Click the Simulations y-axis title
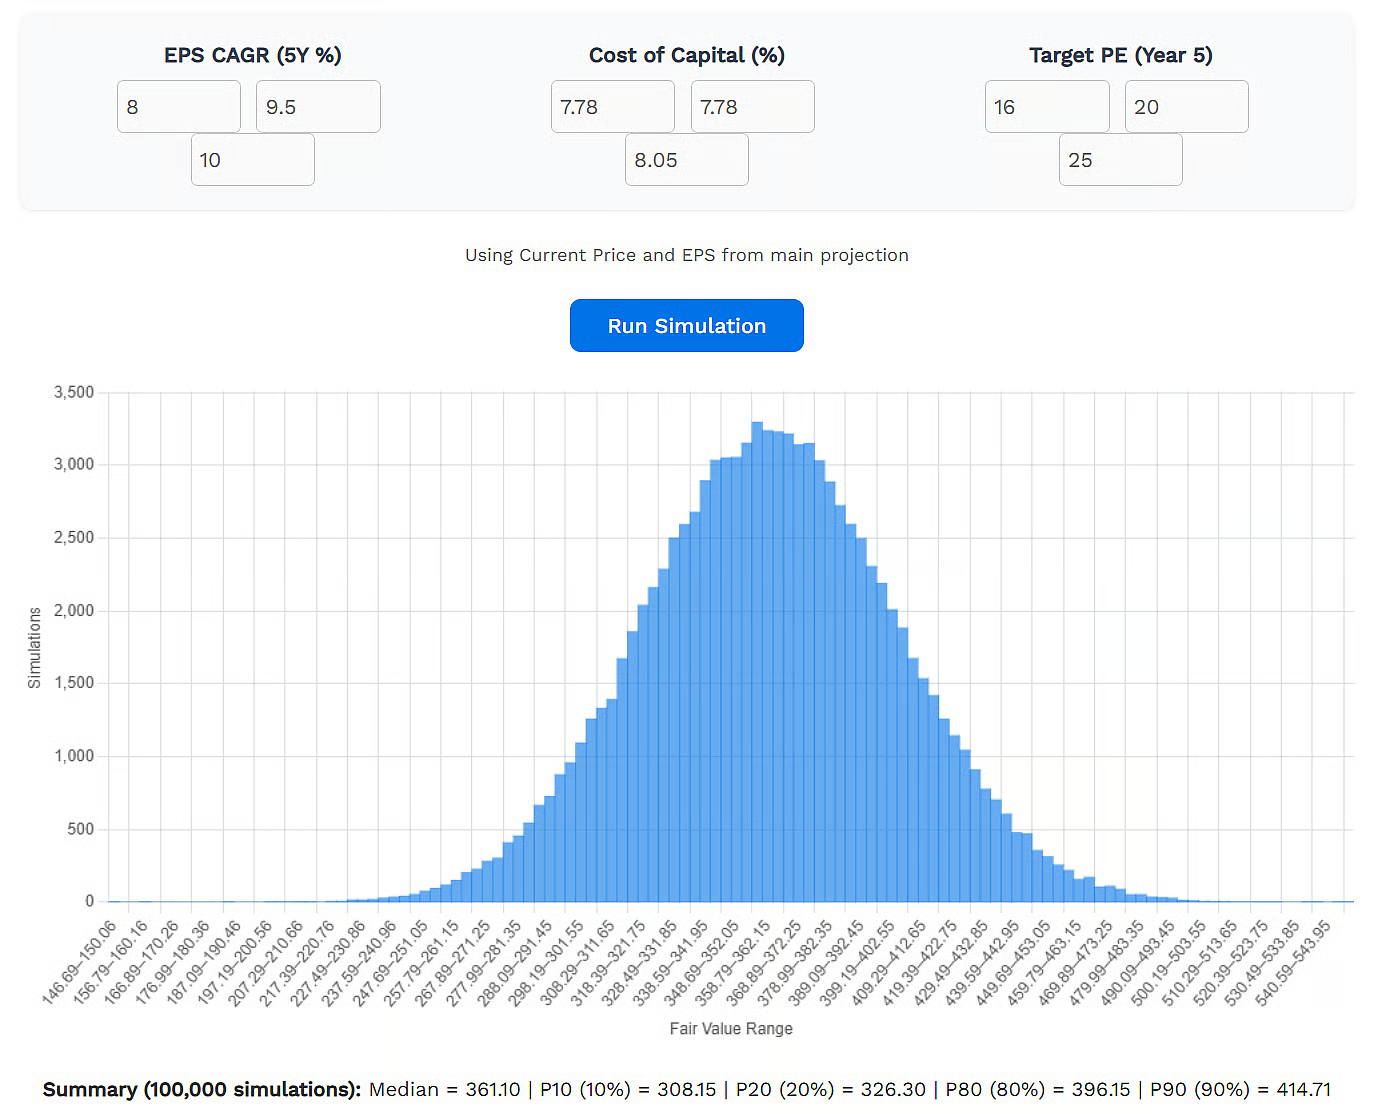This screenshot has width=1373, height=1114. click(x=35, y=647)
